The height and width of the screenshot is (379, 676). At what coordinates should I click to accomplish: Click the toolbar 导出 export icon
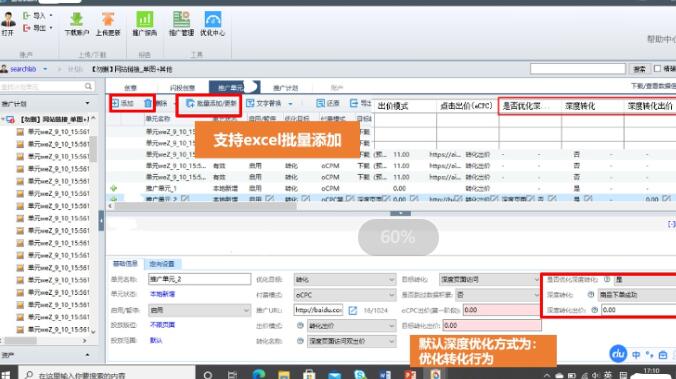coord(354,103)
